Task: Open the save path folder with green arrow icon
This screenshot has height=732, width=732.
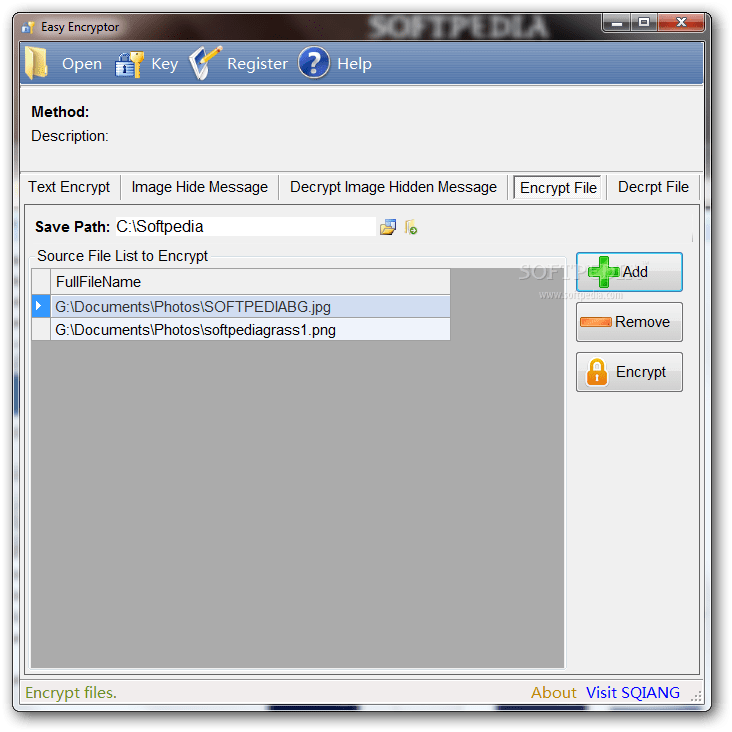Action: [411, 227]
